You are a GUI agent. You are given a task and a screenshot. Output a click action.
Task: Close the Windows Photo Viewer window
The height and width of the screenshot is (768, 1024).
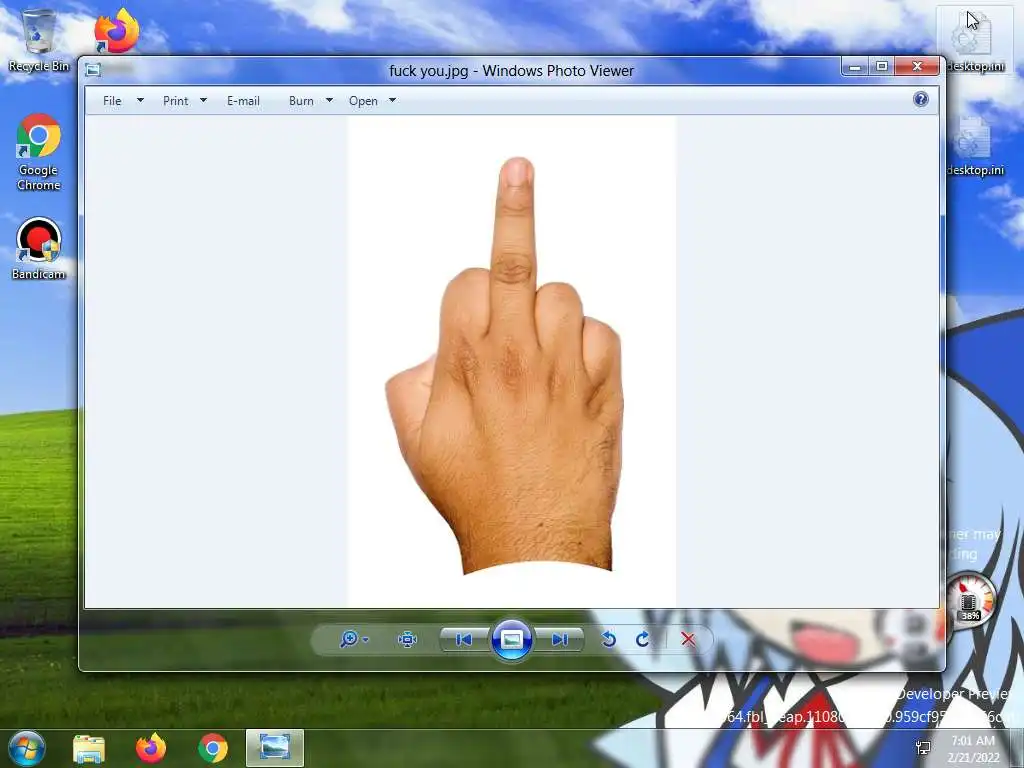click(x=918, y=67)
